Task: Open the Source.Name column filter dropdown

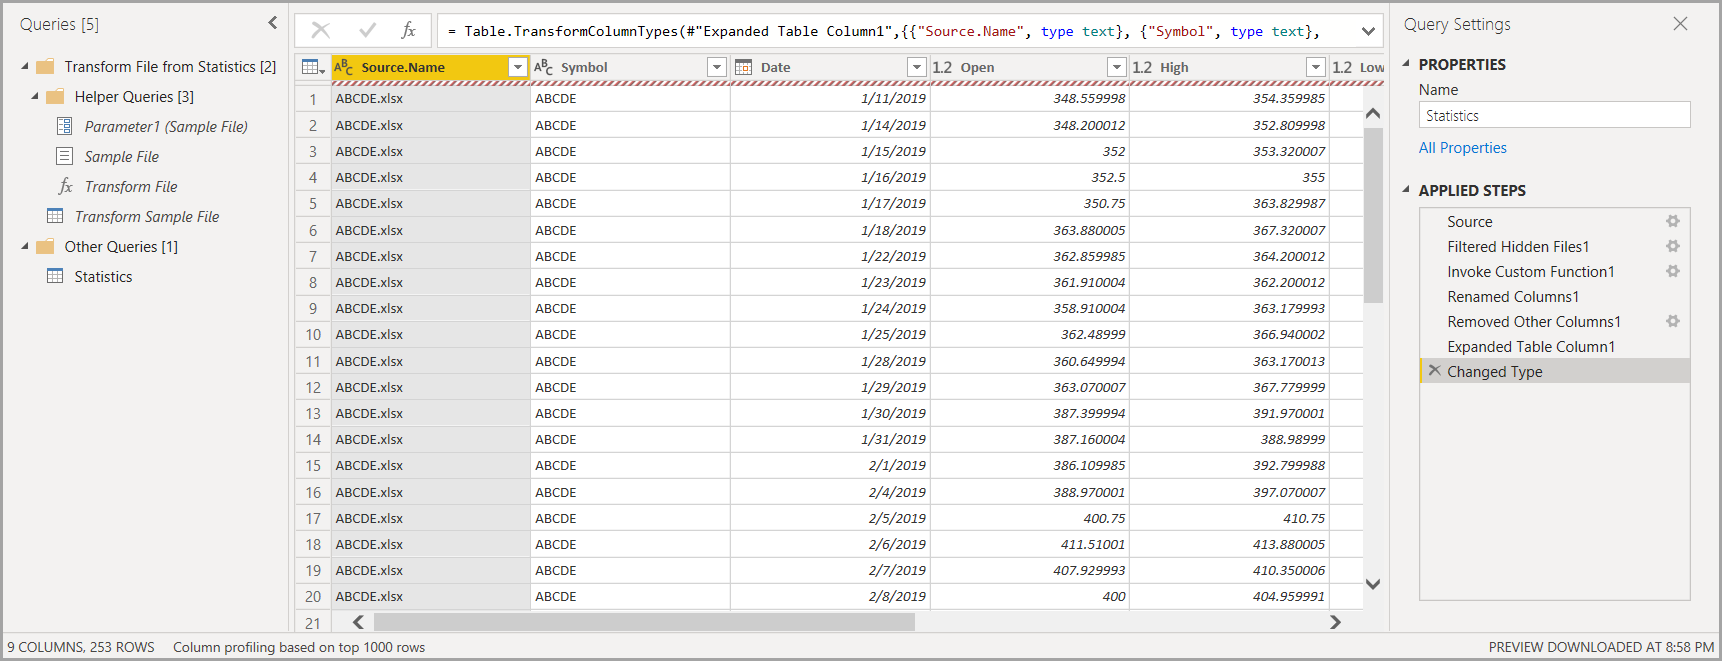Action: point(517,67)
